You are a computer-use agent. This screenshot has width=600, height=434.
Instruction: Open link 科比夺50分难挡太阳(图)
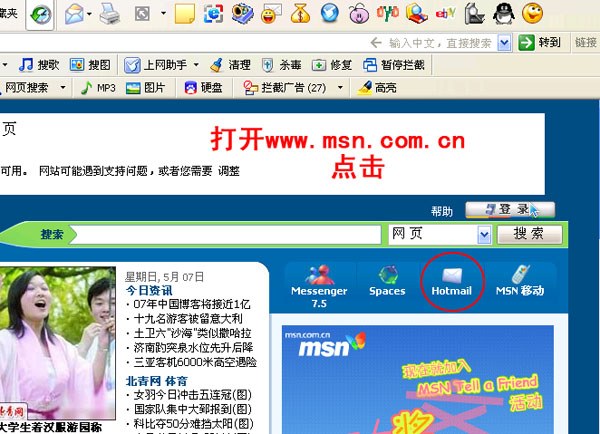pos(193,424)
